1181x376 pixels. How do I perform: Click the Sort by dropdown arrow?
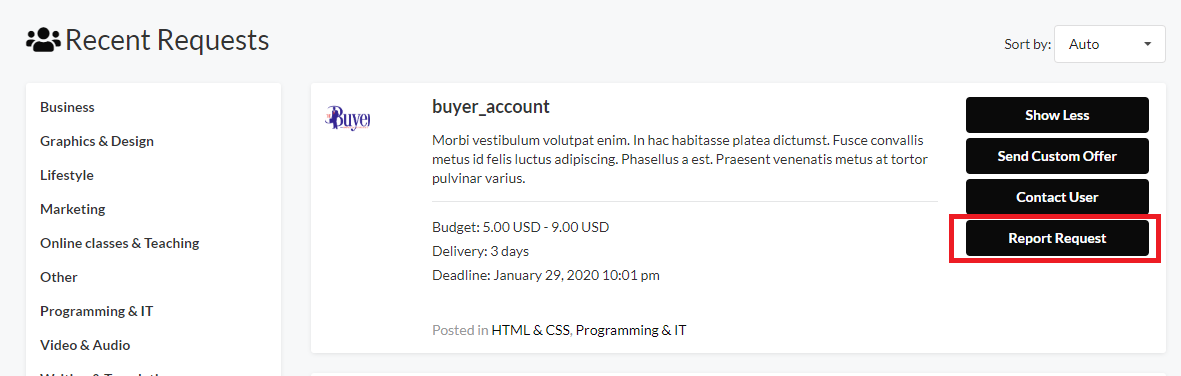point(1147,44)
